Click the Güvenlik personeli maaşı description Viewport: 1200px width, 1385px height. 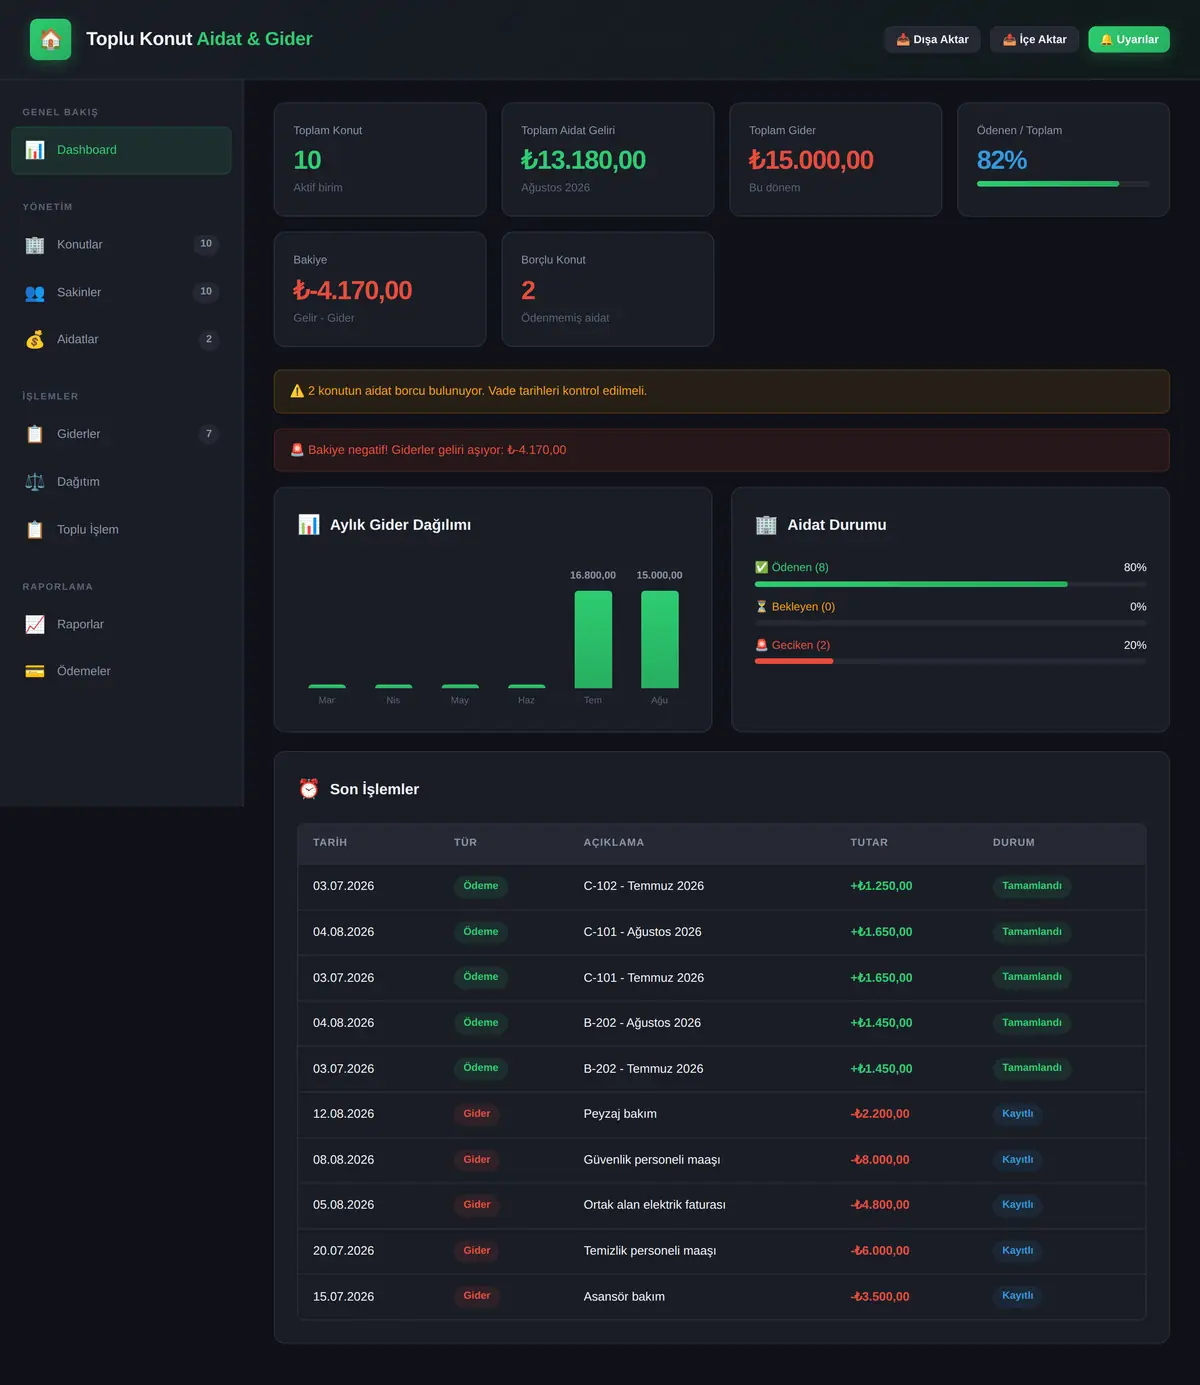click(652, 1160)
